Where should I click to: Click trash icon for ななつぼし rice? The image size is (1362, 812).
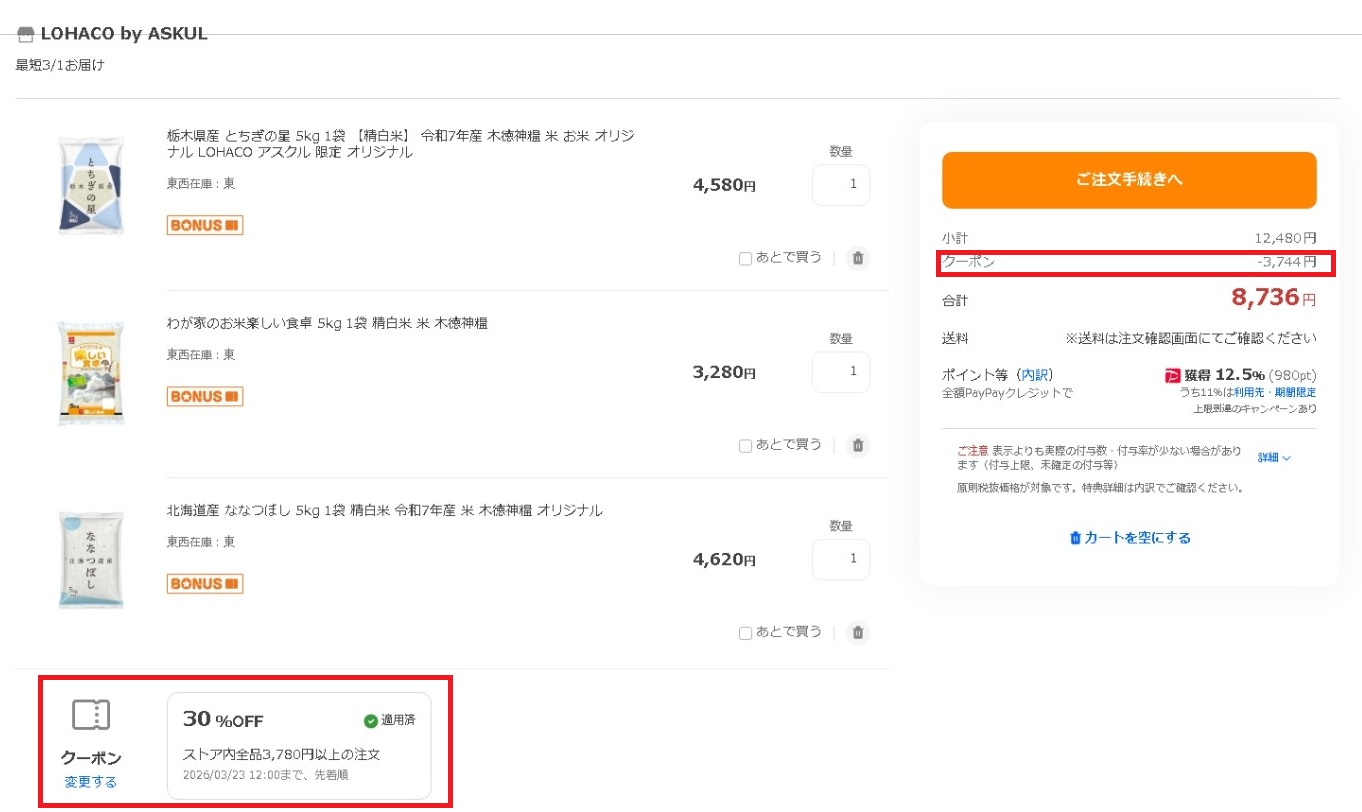click(x=857, y=633)
